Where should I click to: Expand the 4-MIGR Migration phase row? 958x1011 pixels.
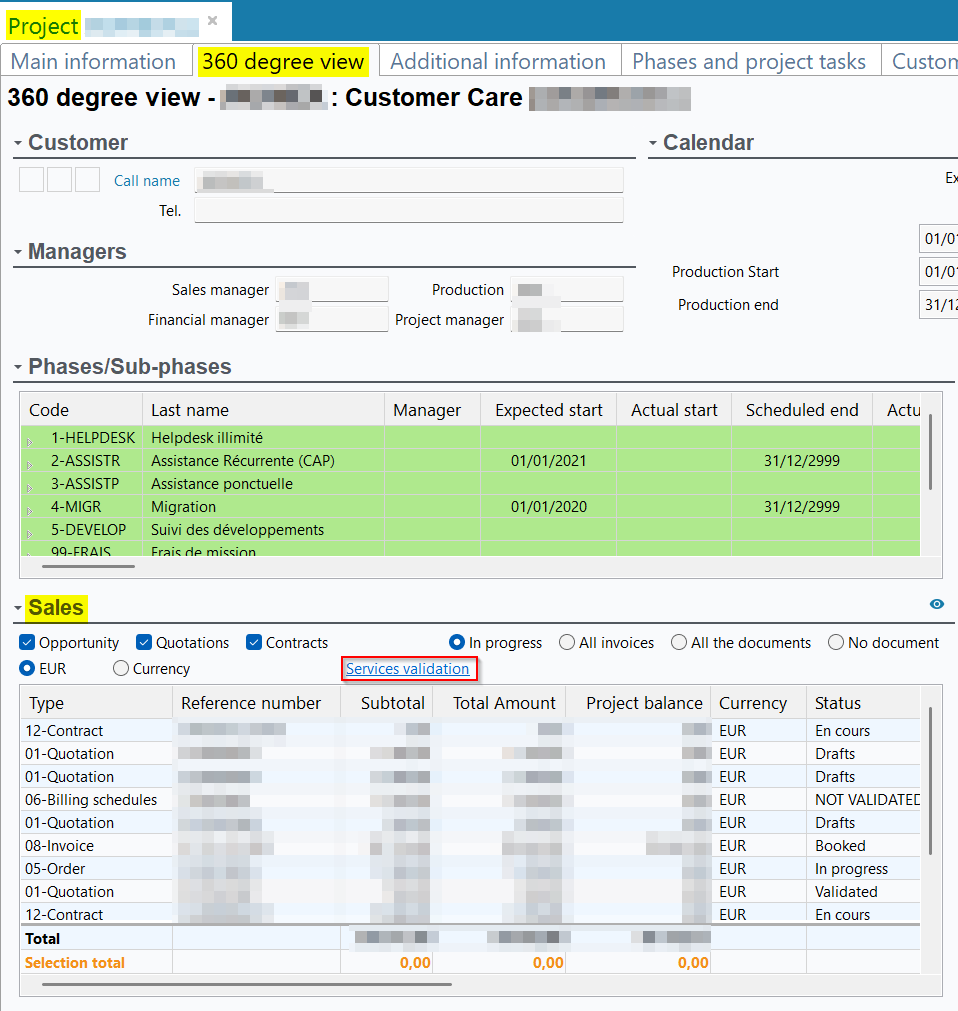29,509
